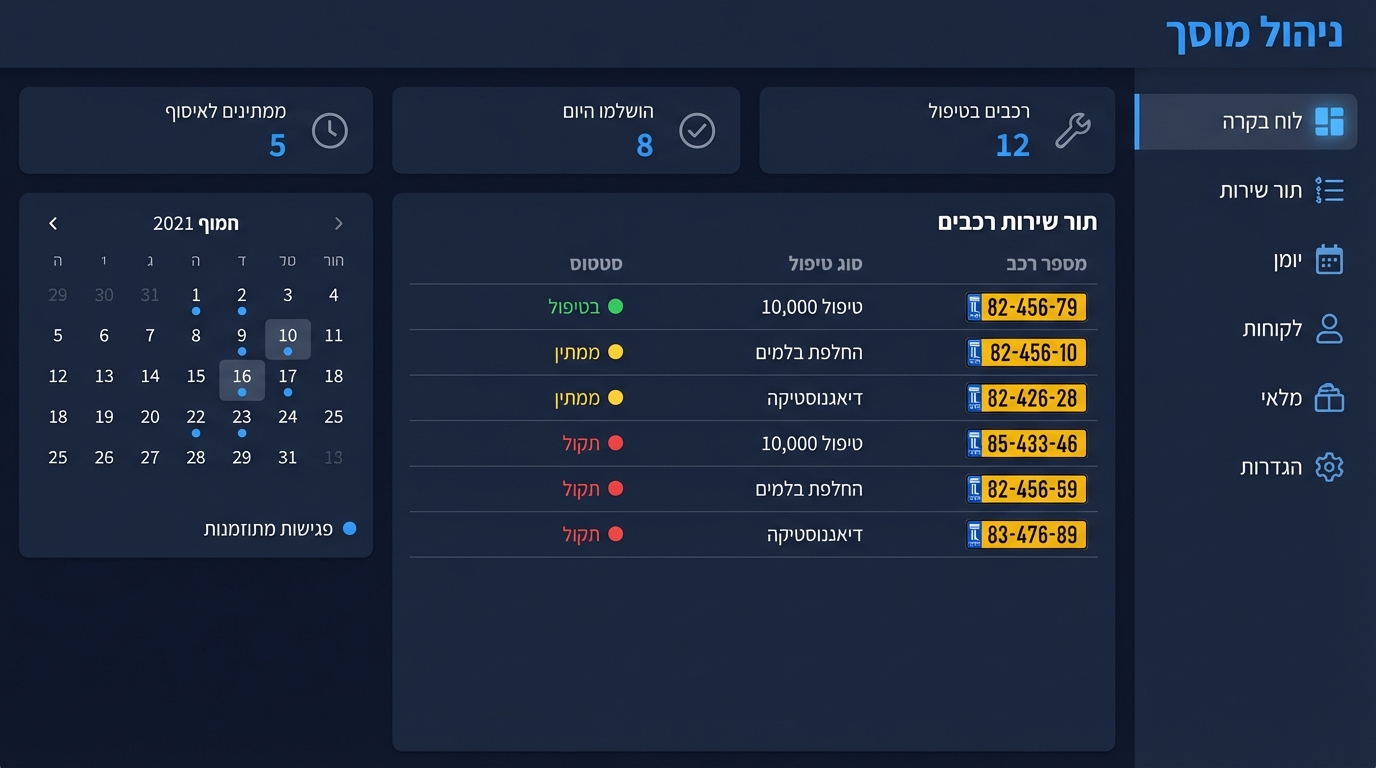Click the wrench icon on vehicles card
1376x768 pixels.
click(x=1072, y=131)
